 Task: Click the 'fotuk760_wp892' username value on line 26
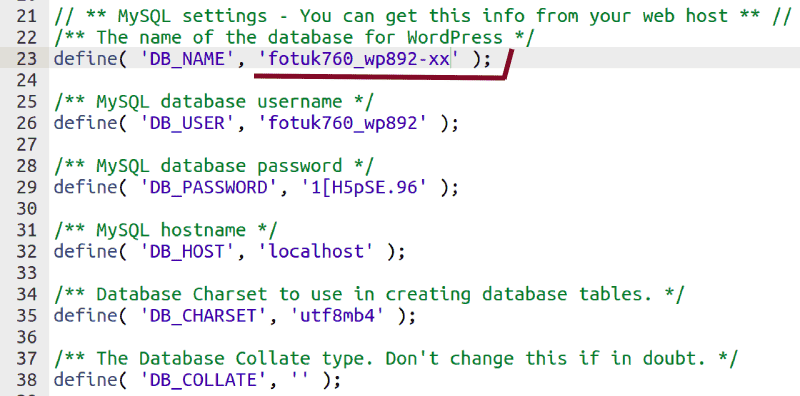click(343, 123)
